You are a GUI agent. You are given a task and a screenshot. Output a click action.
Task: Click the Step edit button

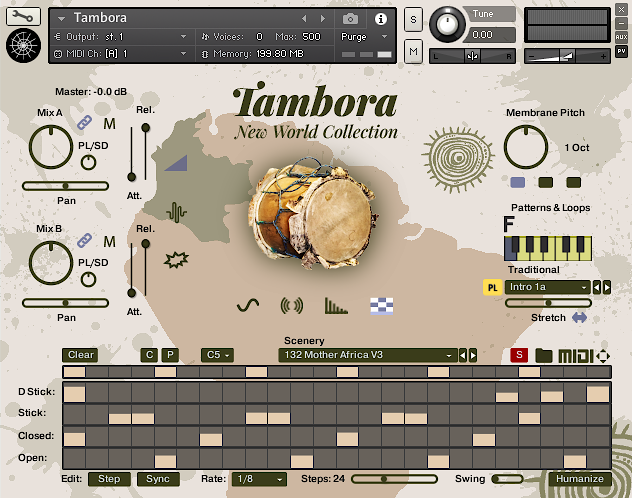109,479
